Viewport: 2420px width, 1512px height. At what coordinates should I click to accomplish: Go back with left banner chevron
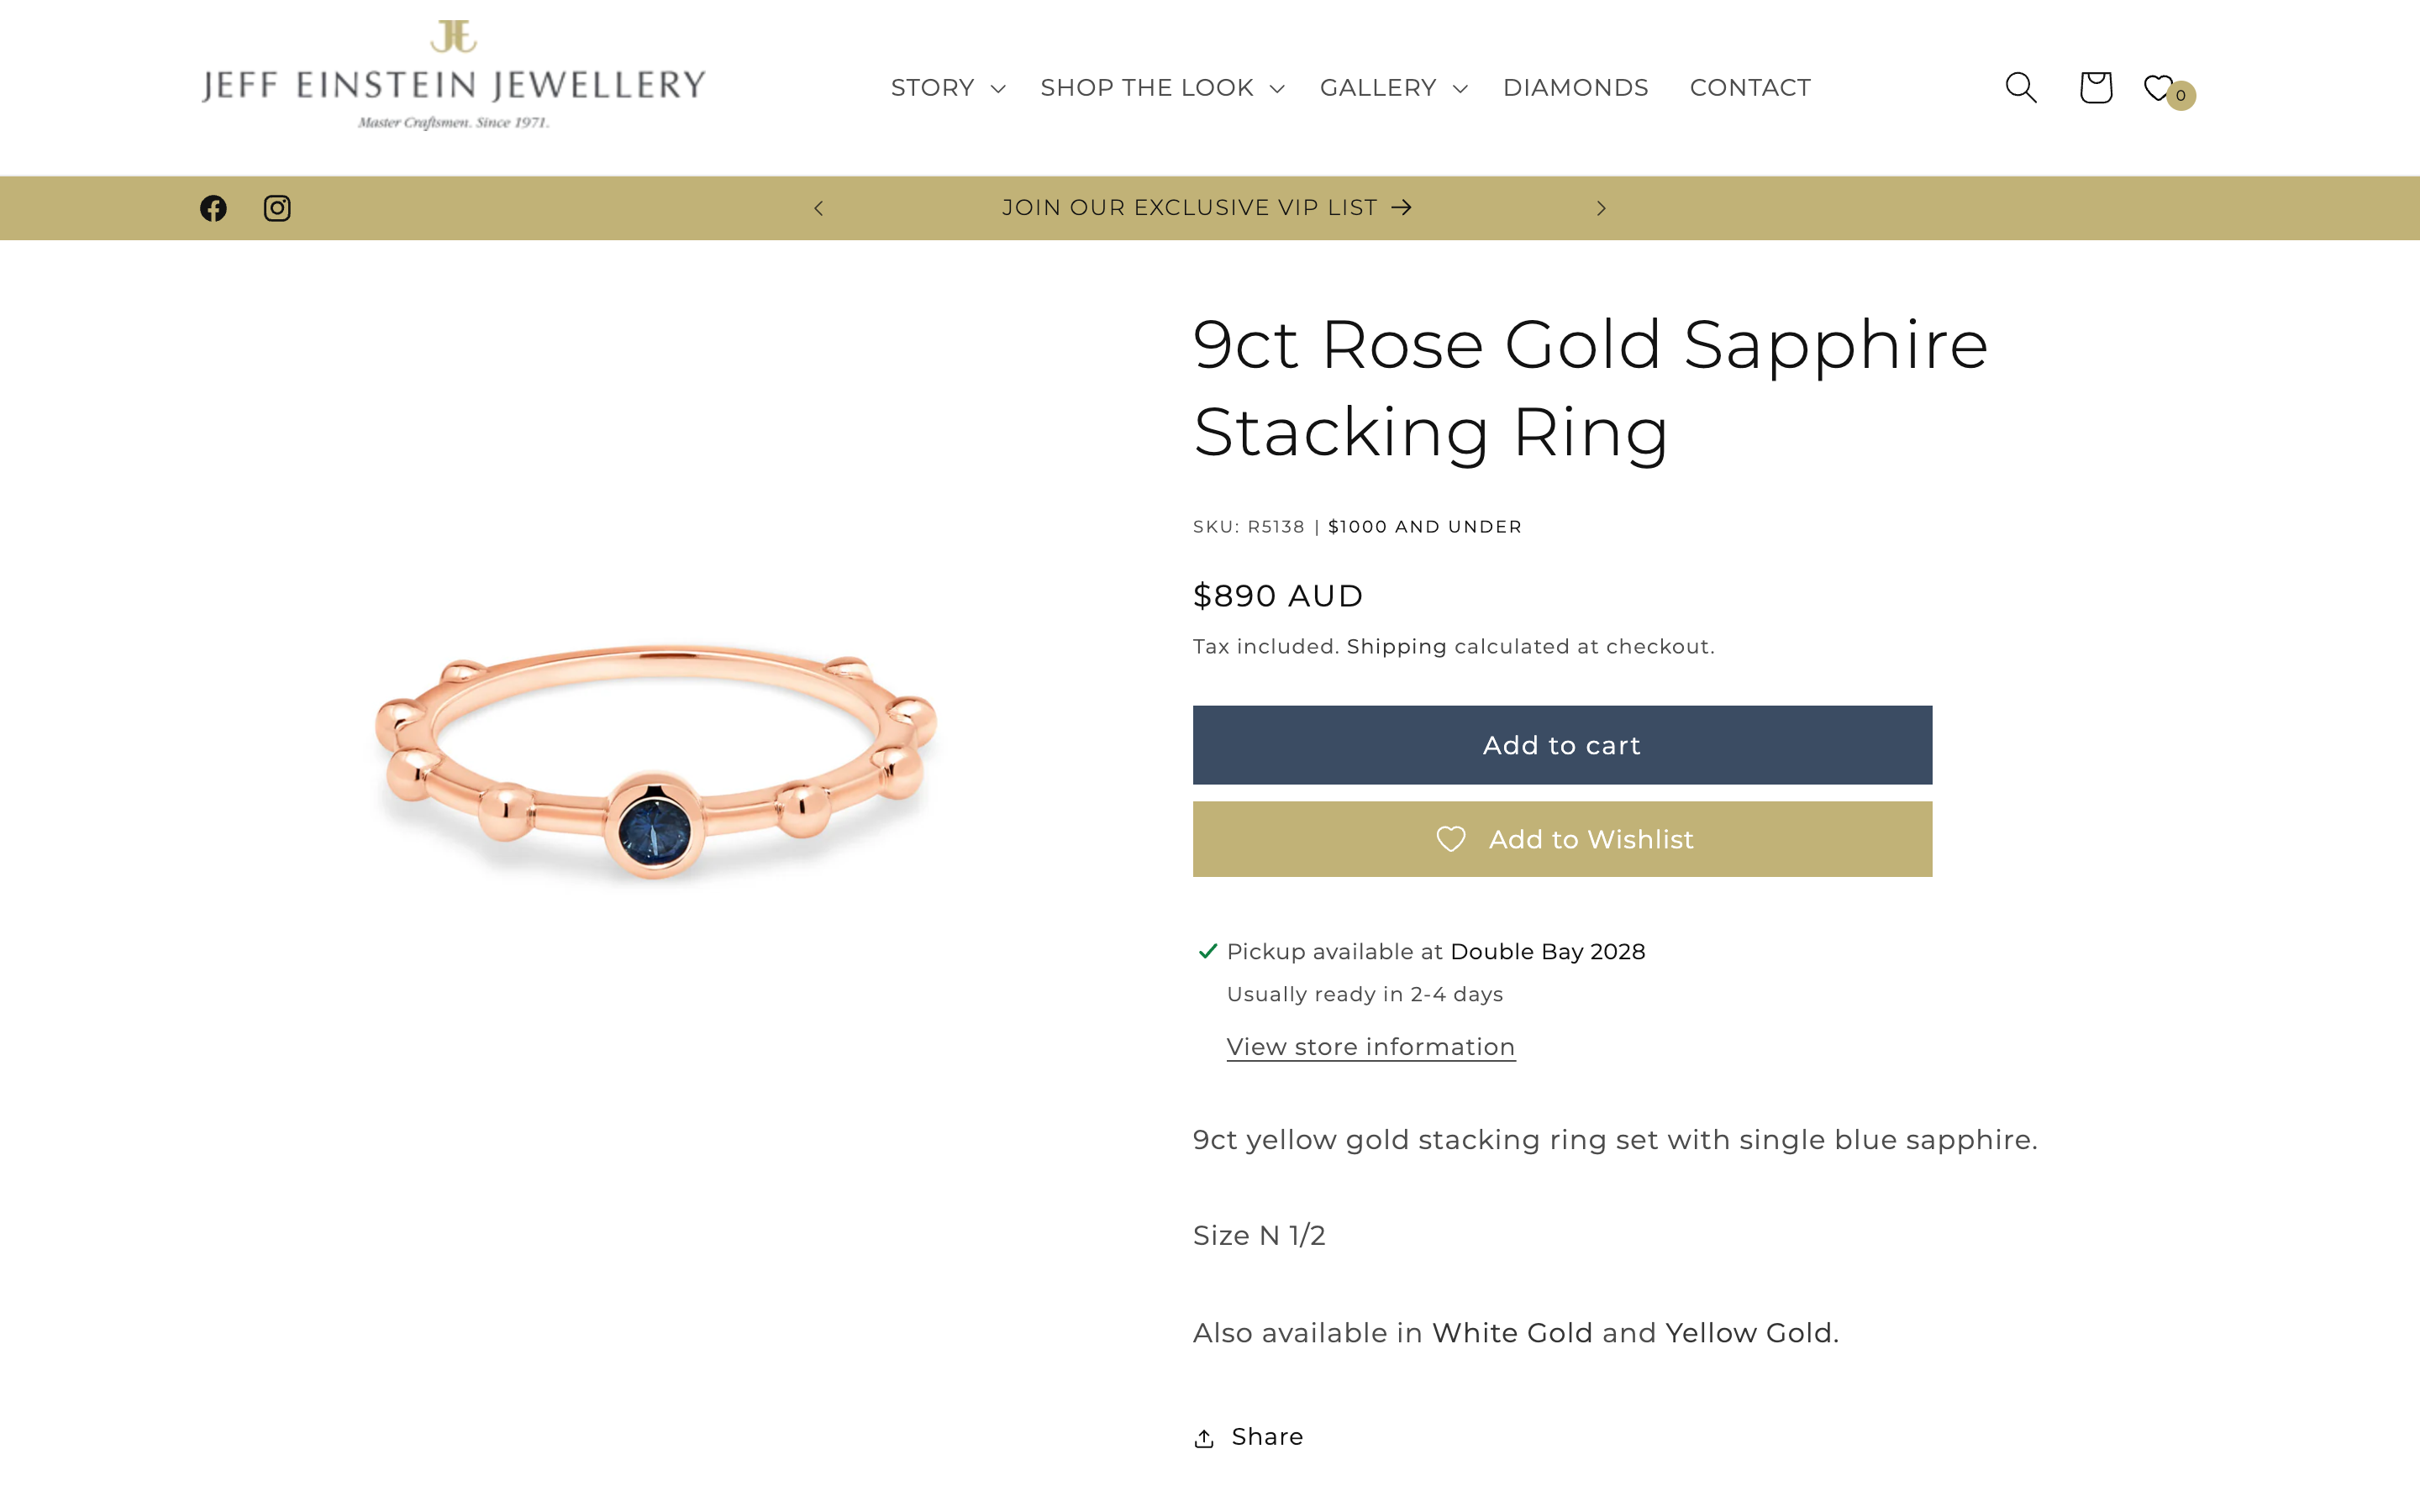(x=819, y=208)
